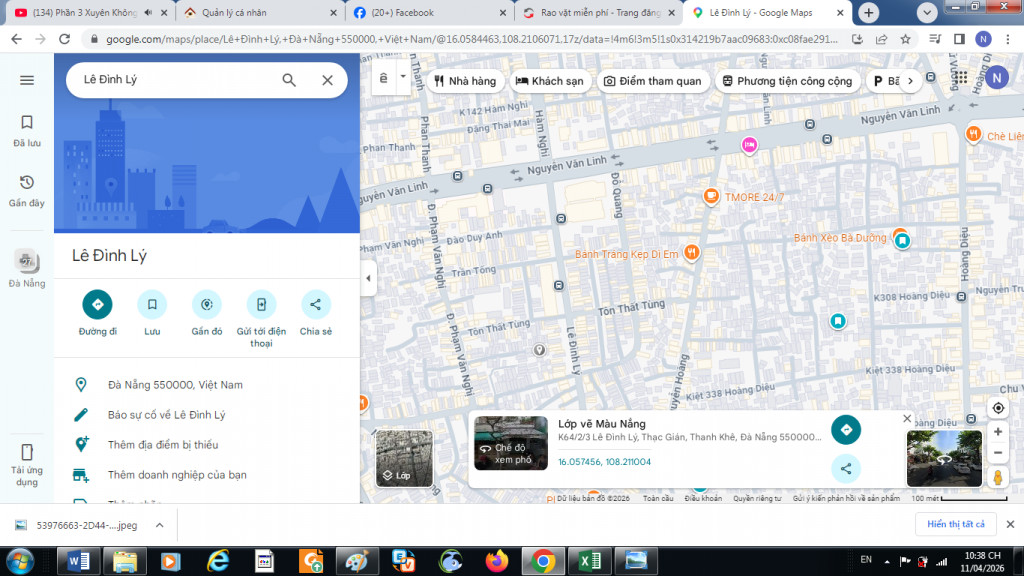
Task: Collapse the side panel with arrow handle
Action: tap(368, 278)
